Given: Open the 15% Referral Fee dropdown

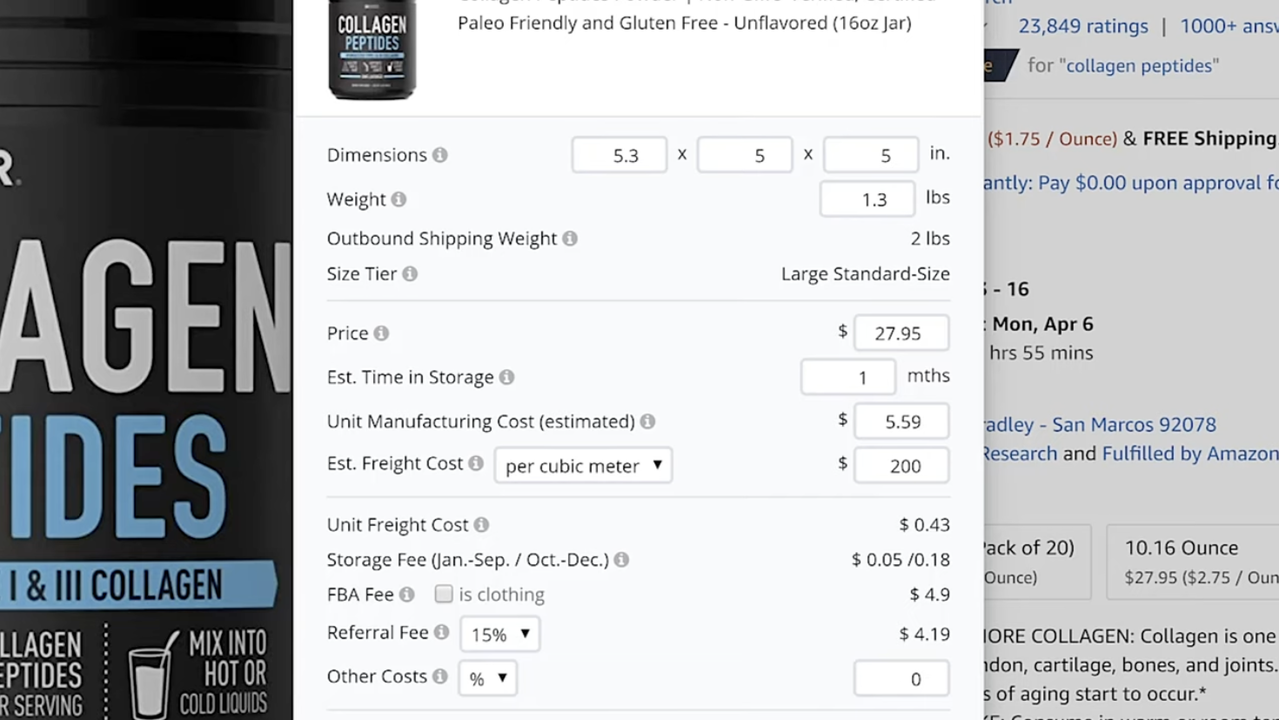Looking at the screenshot, I should click(499, 634).
